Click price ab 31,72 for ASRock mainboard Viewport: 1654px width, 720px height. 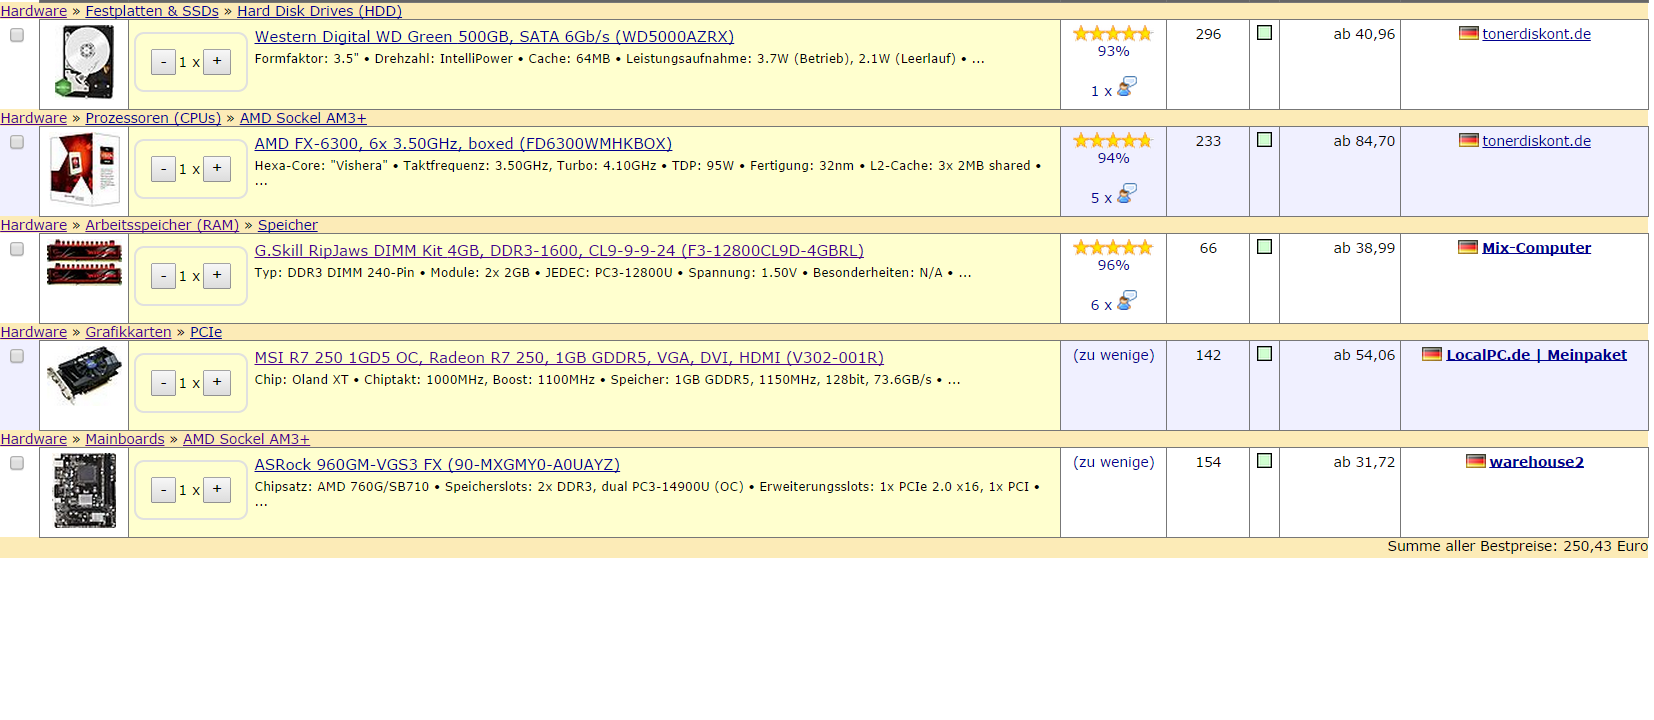point(1364,462)
